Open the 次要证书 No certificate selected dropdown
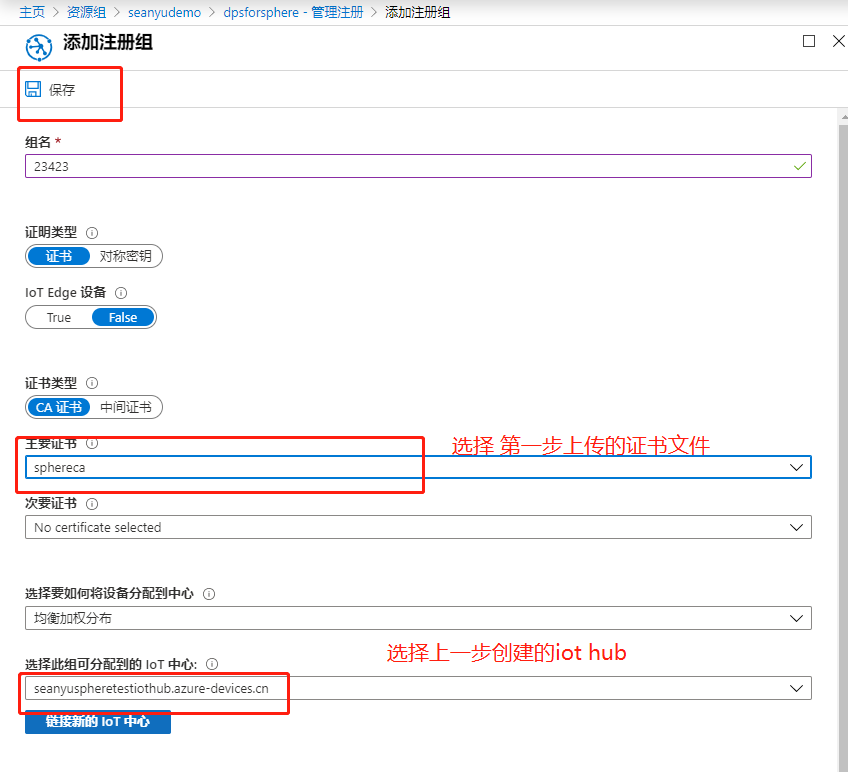Viewport: 848px width, 772px height. click(x=418, y=527)
